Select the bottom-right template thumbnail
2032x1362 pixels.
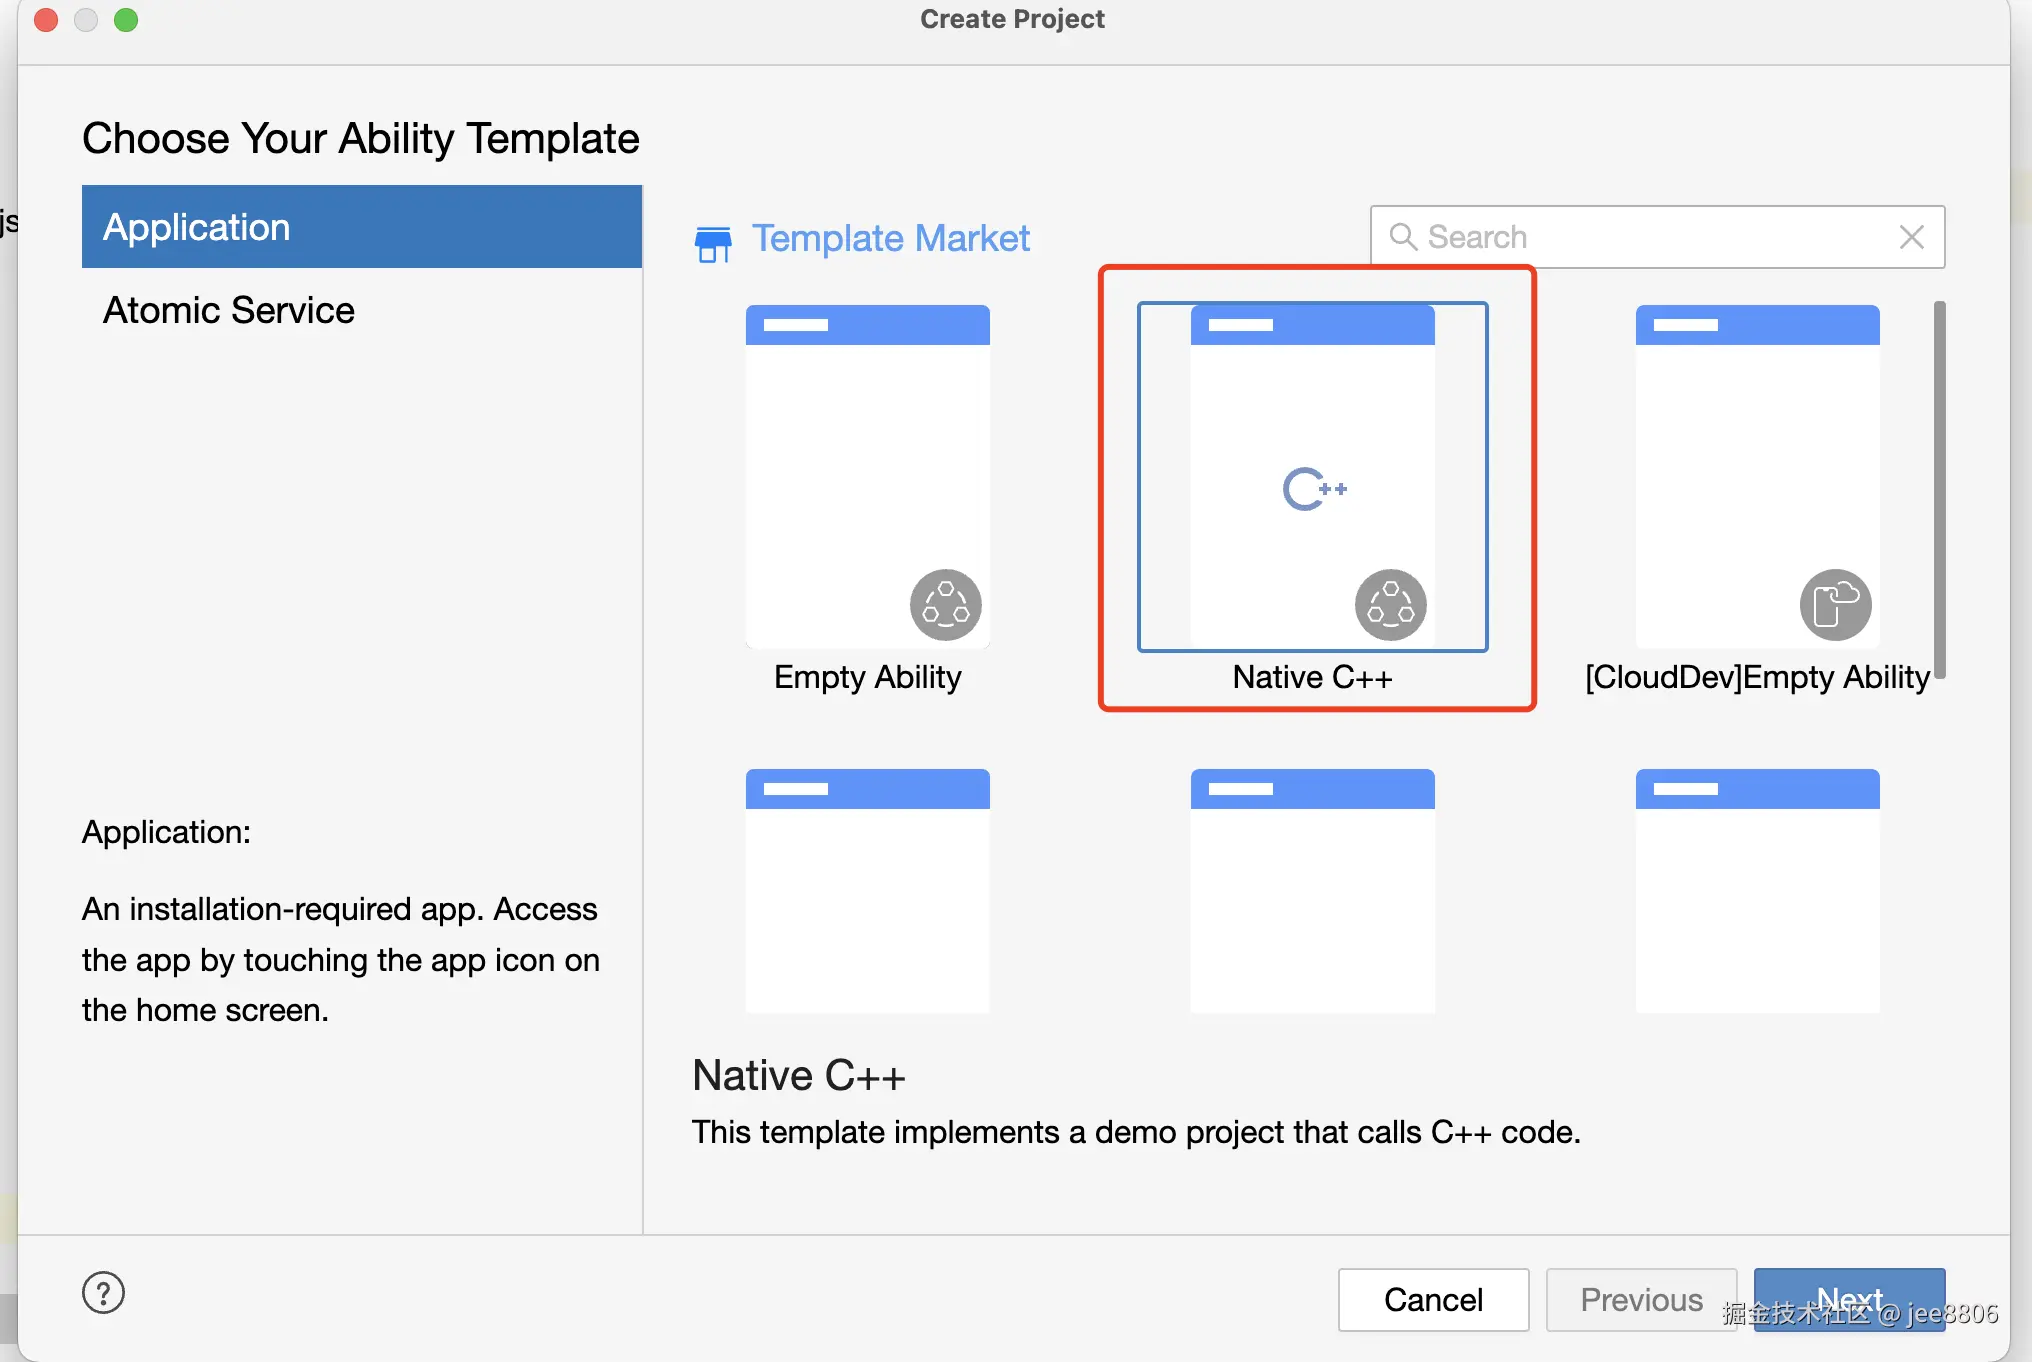point(1757,890)
